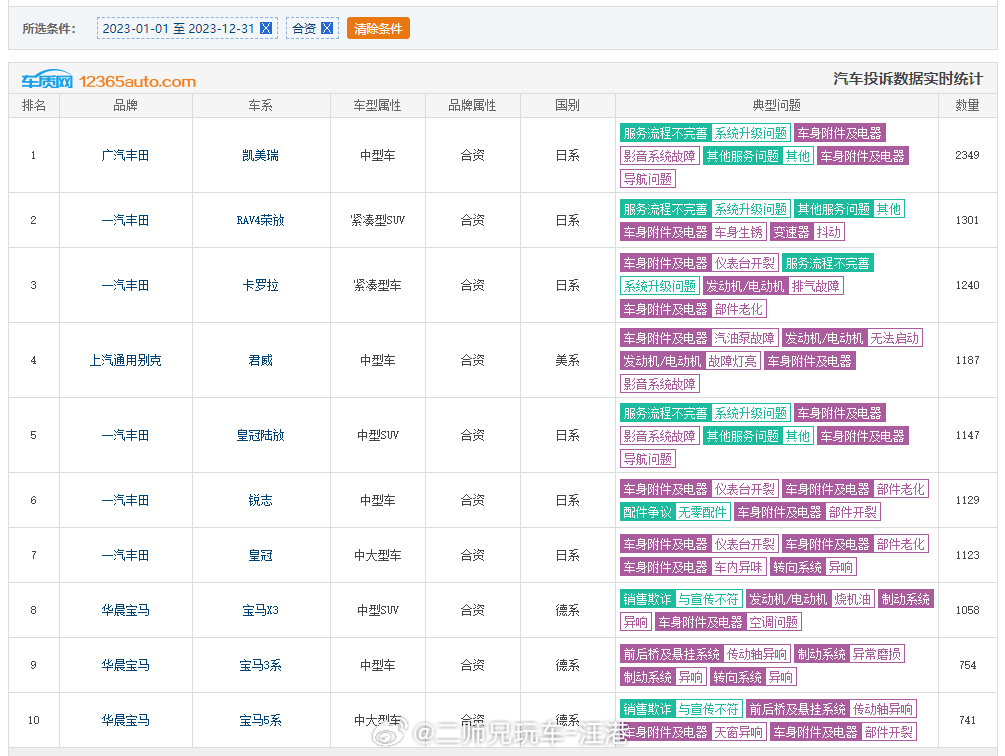Click the 典型问题 column header
The height and width of the screenshot is (756, 1005).
point(777,105)
